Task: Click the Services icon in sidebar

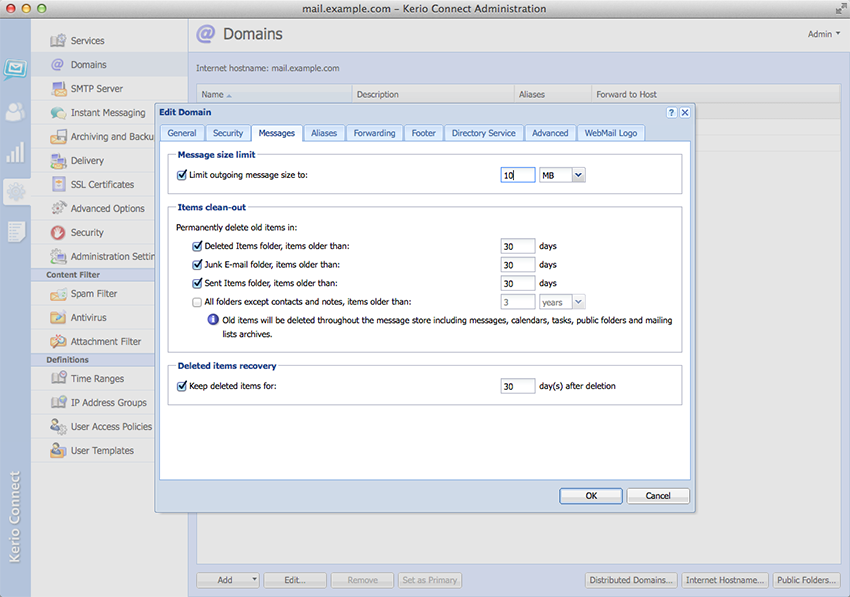Action: pyautogui.click(x=57, y=41)
